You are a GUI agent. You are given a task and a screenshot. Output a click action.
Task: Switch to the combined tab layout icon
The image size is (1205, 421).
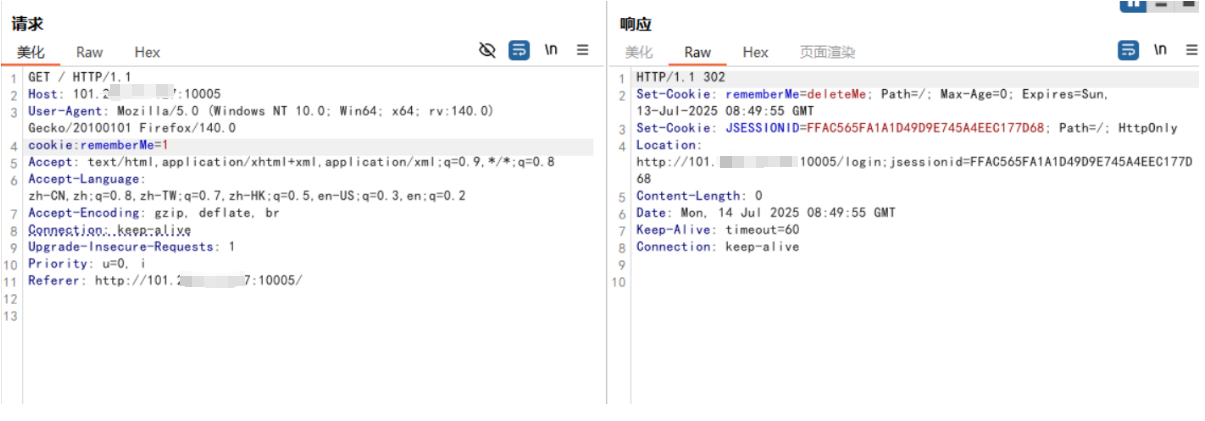(x=1188, y=4)
